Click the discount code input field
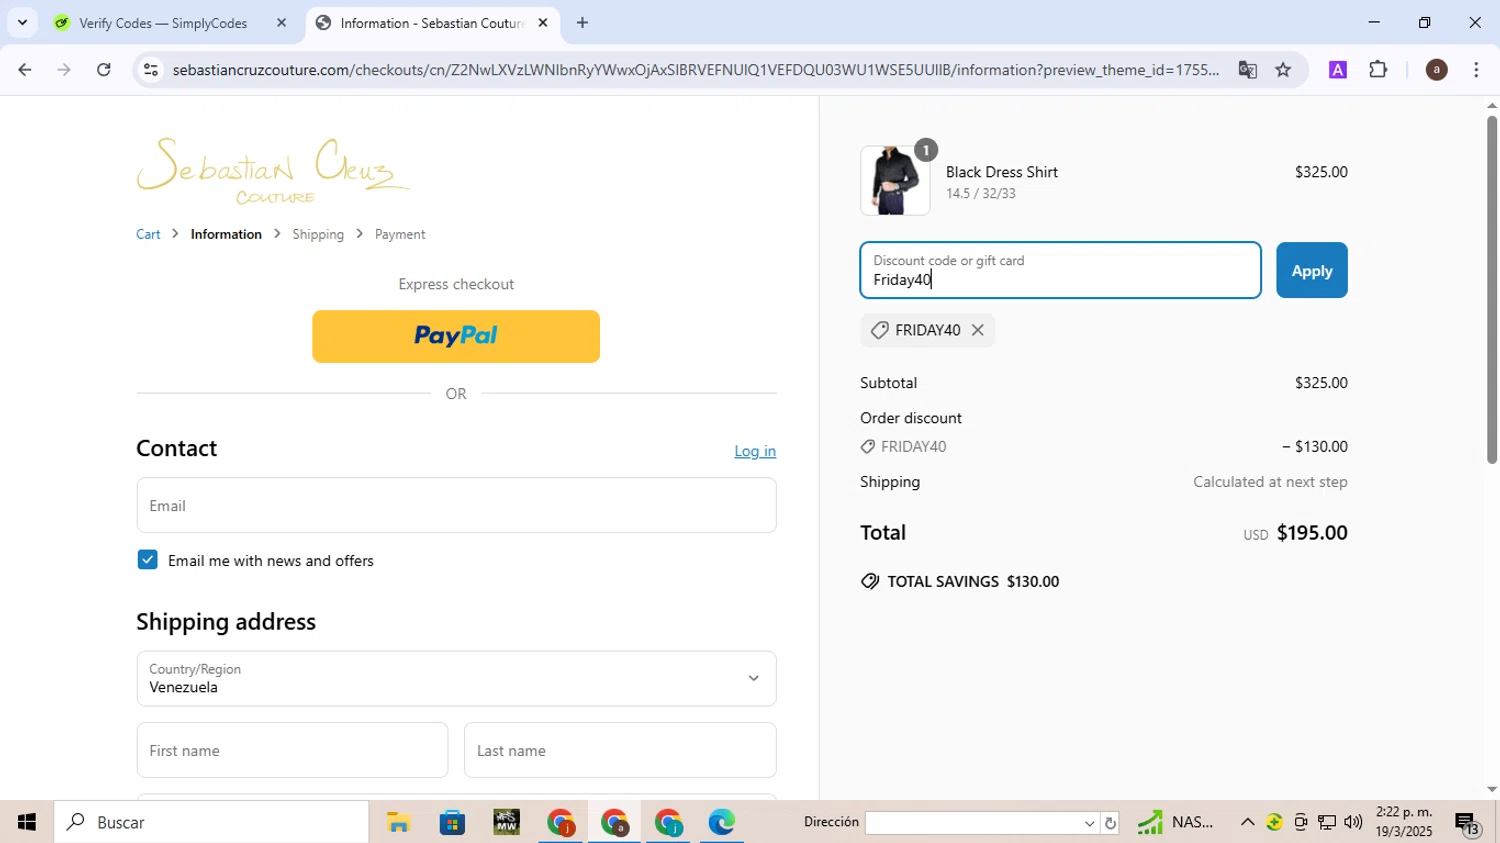Viewport: 1500px width, 843px height. (x=1060, y=270)
